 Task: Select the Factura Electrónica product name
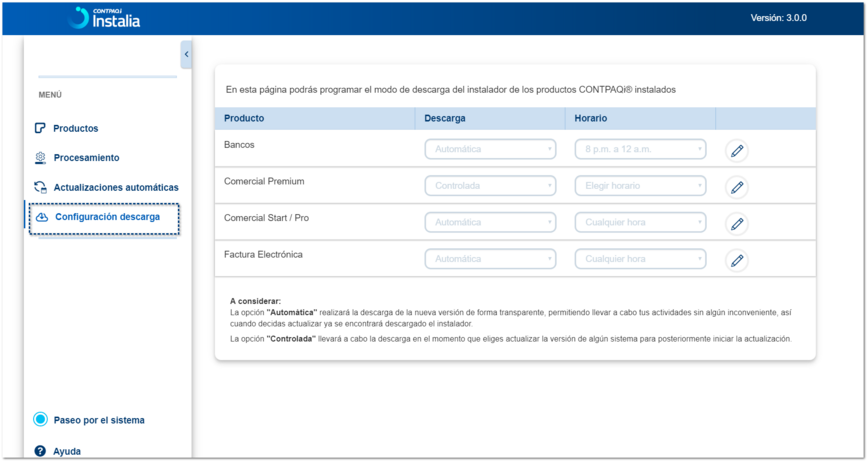click(263, 255)
